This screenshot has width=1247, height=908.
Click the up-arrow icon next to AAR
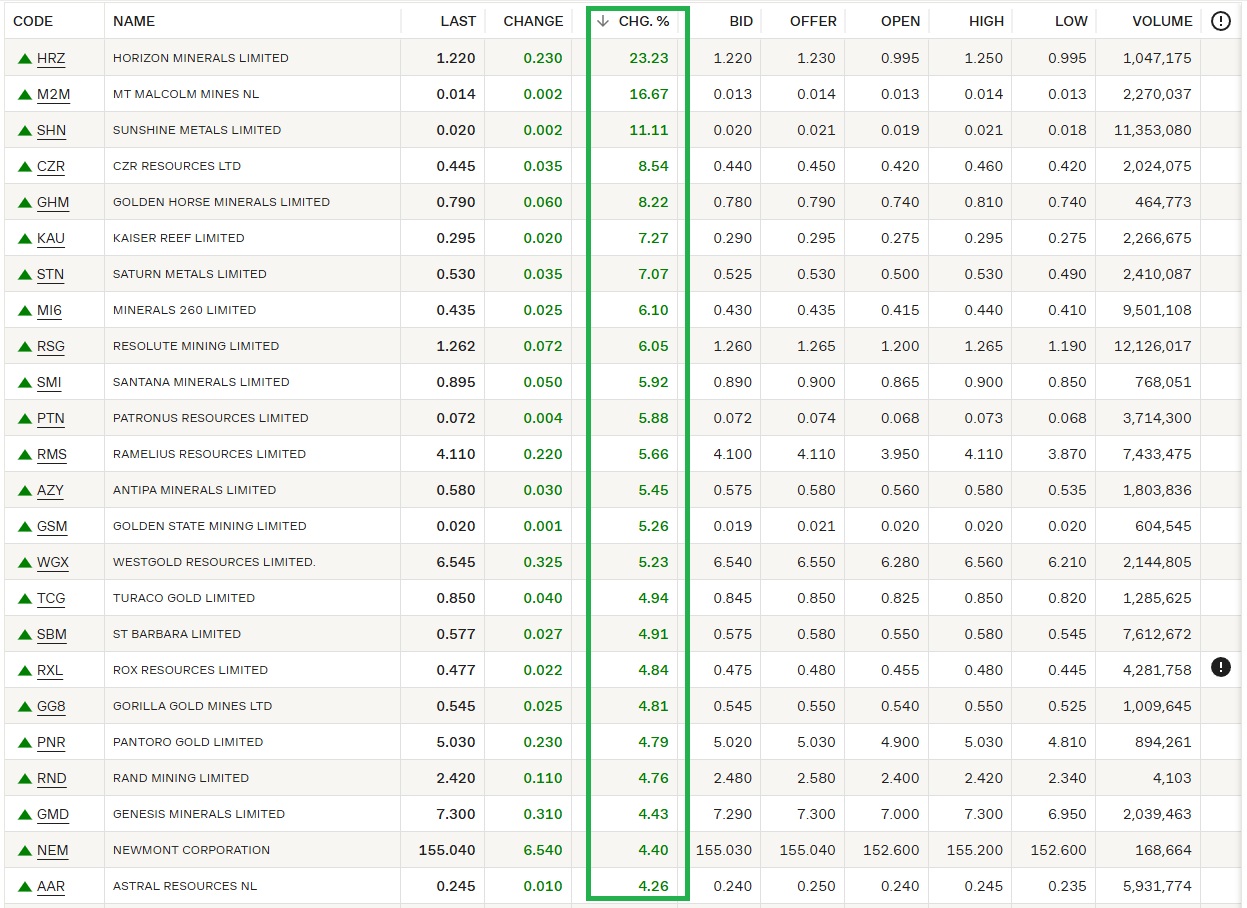(x=25, y=887)
